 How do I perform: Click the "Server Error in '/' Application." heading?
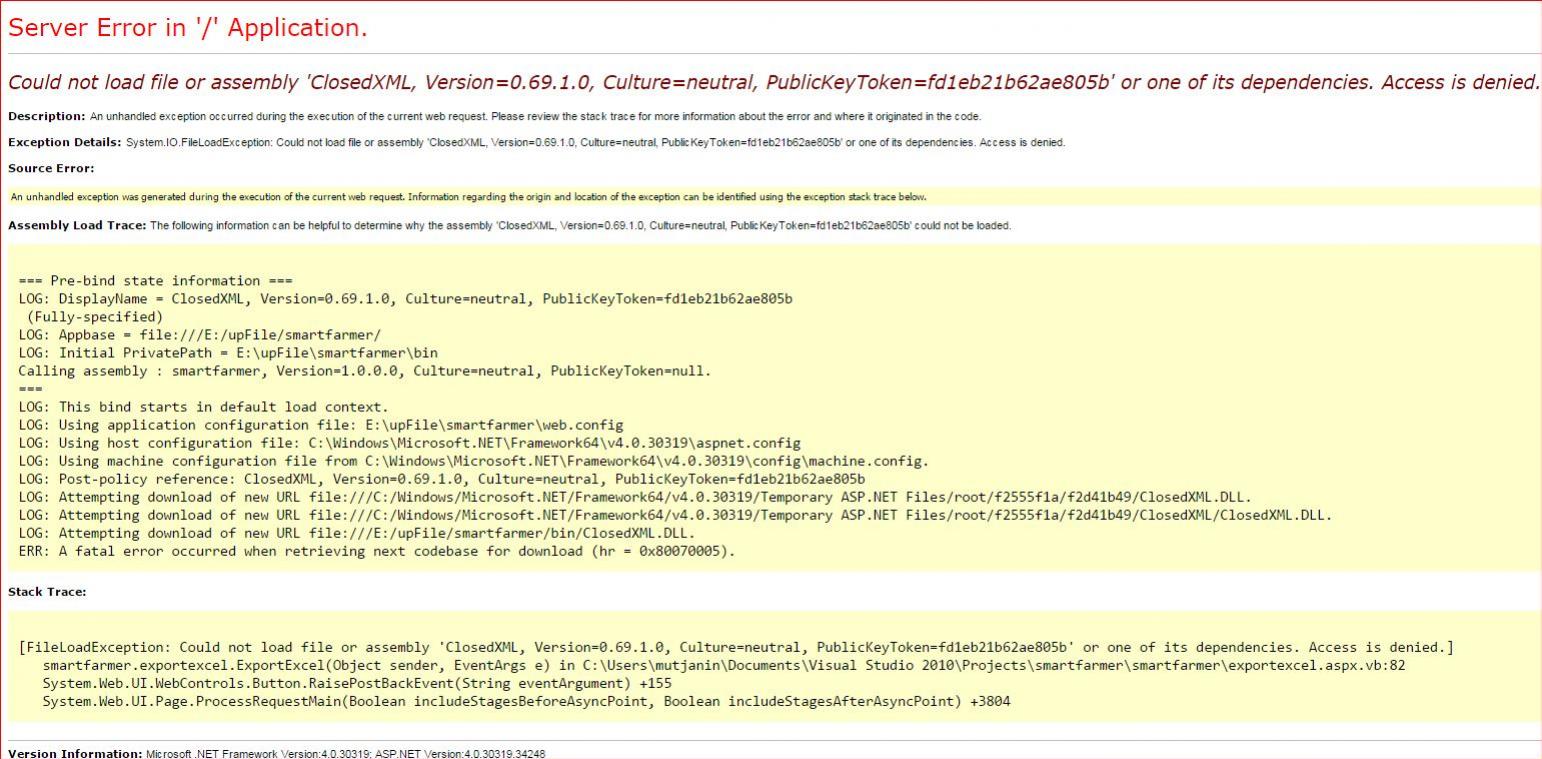[x=188, y=28]
